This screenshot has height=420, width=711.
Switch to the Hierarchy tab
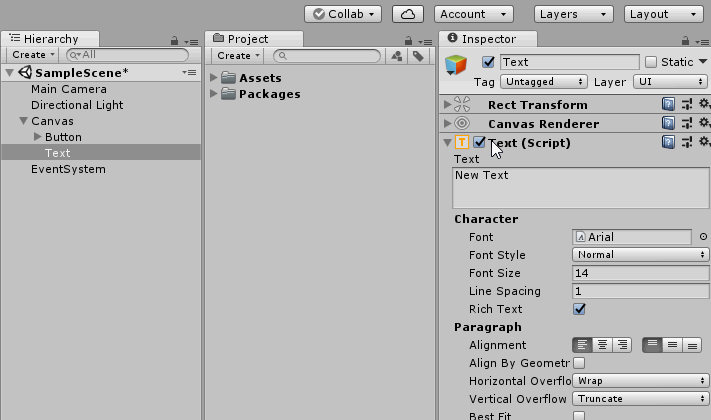click(x=50, y=39)
